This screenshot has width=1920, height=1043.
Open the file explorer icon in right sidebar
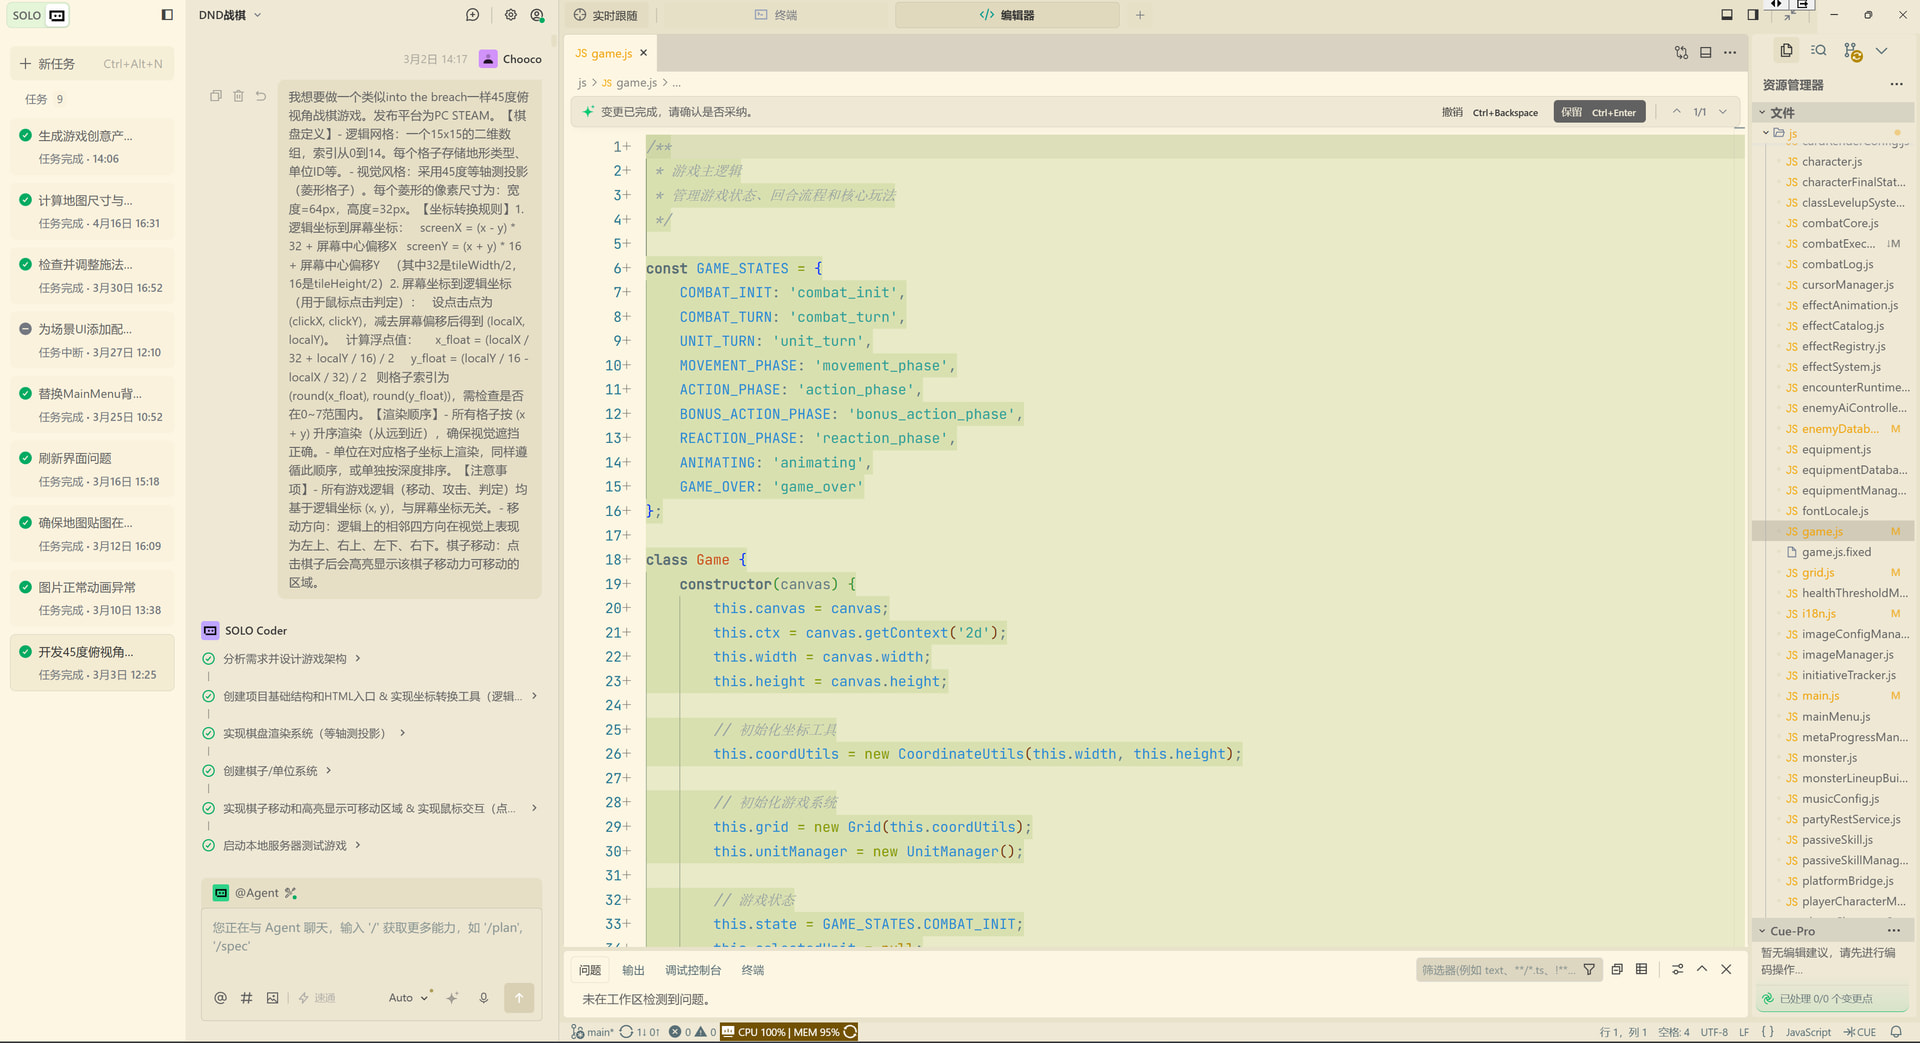(1786, 50)
